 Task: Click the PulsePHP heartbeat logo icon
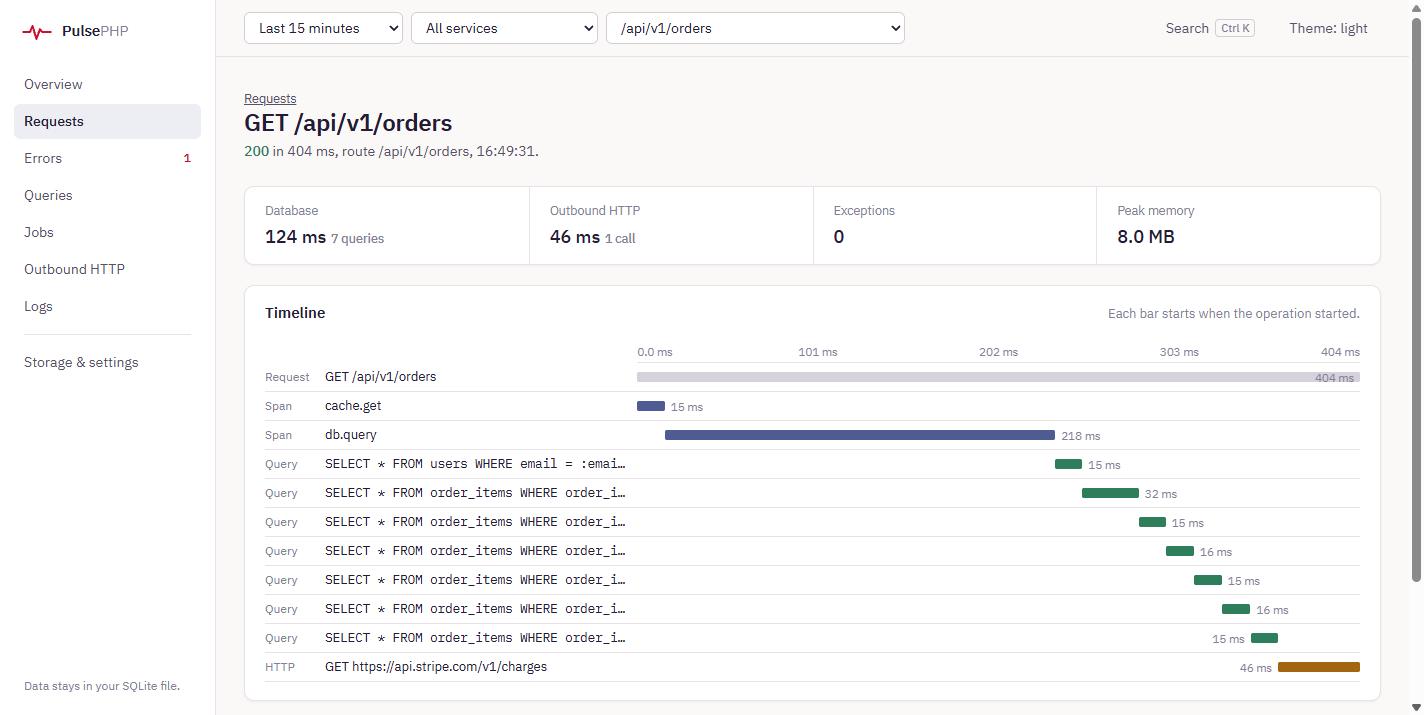[37, 31]
